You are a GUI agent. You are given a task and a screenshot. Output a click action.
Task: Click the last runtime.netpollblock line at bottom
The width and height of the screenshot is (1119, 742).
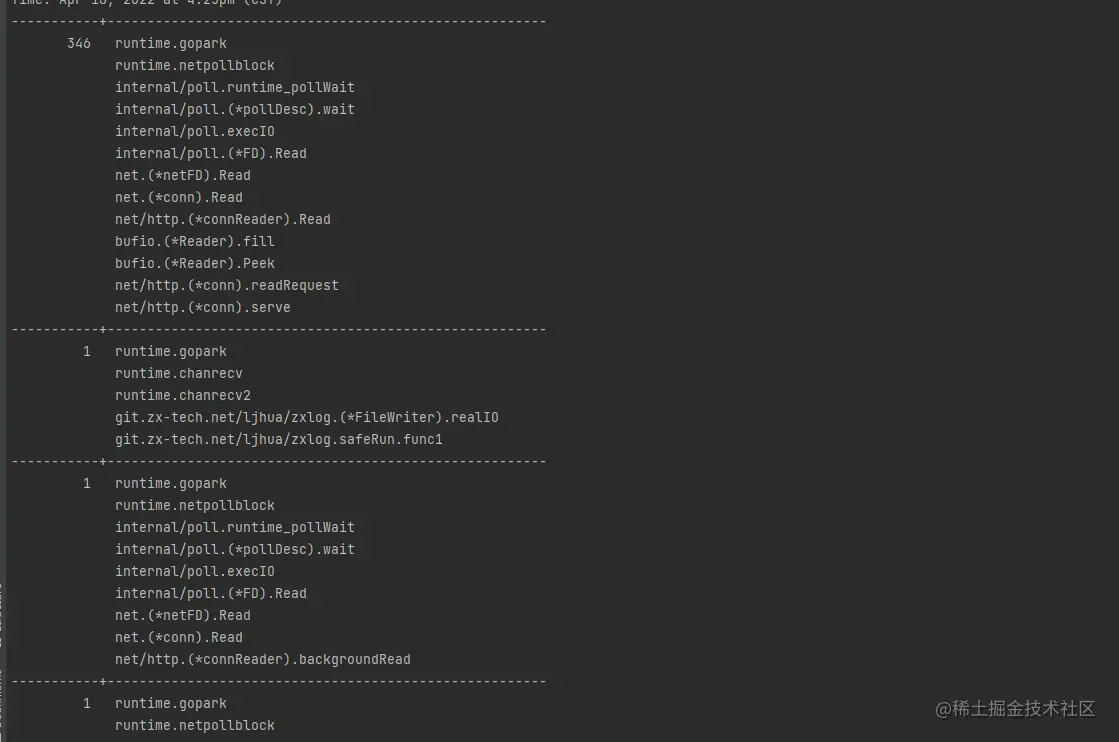coord(194,726)
